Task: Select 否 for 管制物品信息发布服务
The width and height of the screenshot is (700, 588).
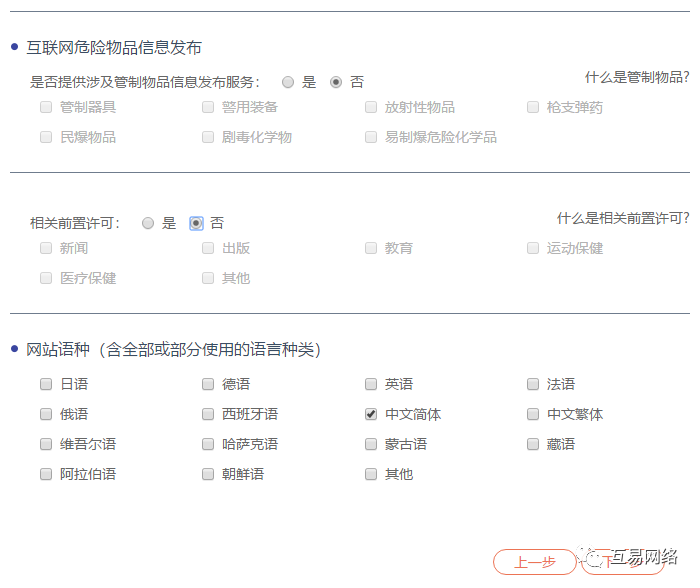Action: (336, 82)
